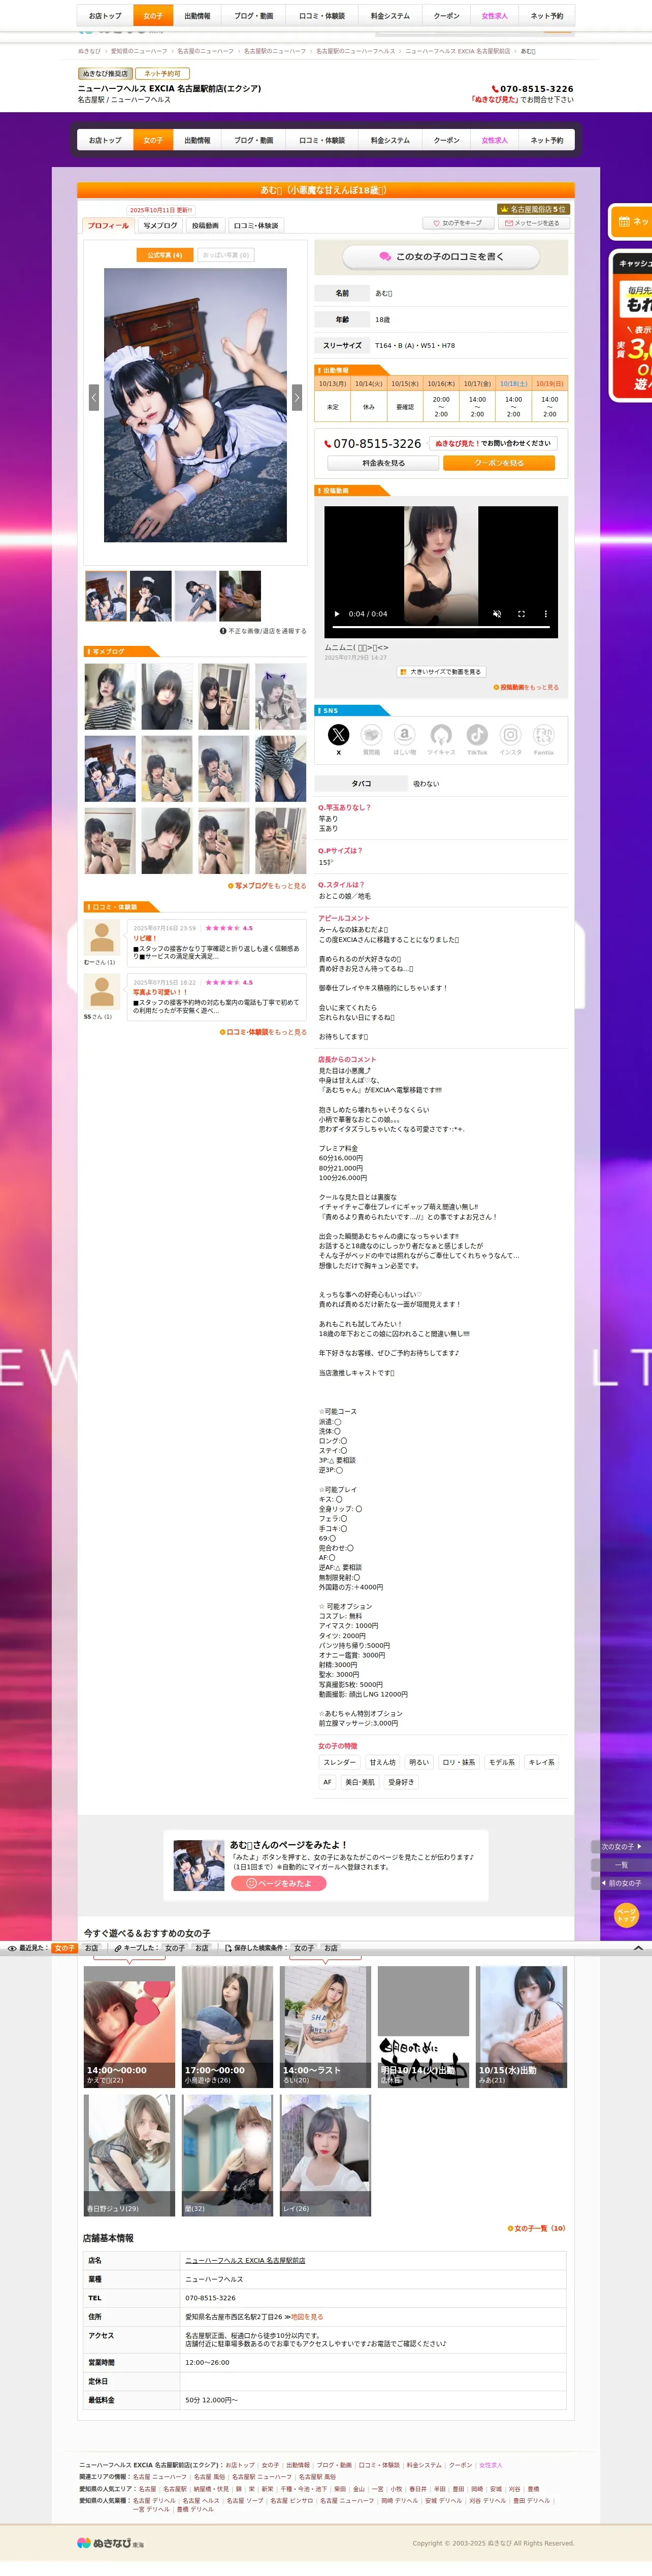Click the スレンダー feature tag
The height and width of the screenshot is (2576, 652).
pyautogui.click(x=339, y=1762)
